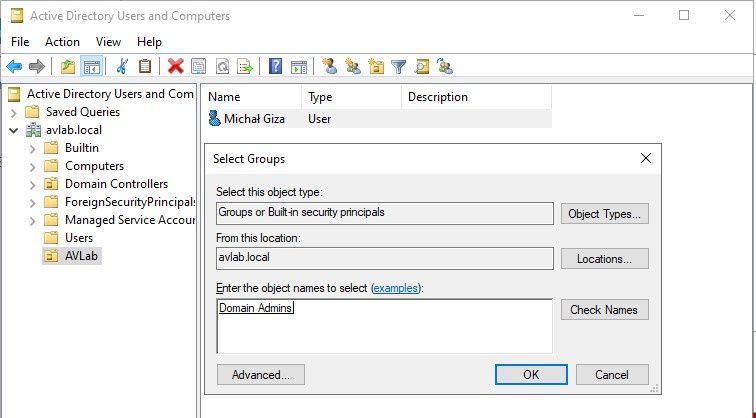
Task: Select Saved Queries in the tree
Action: [x=82, y=112]
